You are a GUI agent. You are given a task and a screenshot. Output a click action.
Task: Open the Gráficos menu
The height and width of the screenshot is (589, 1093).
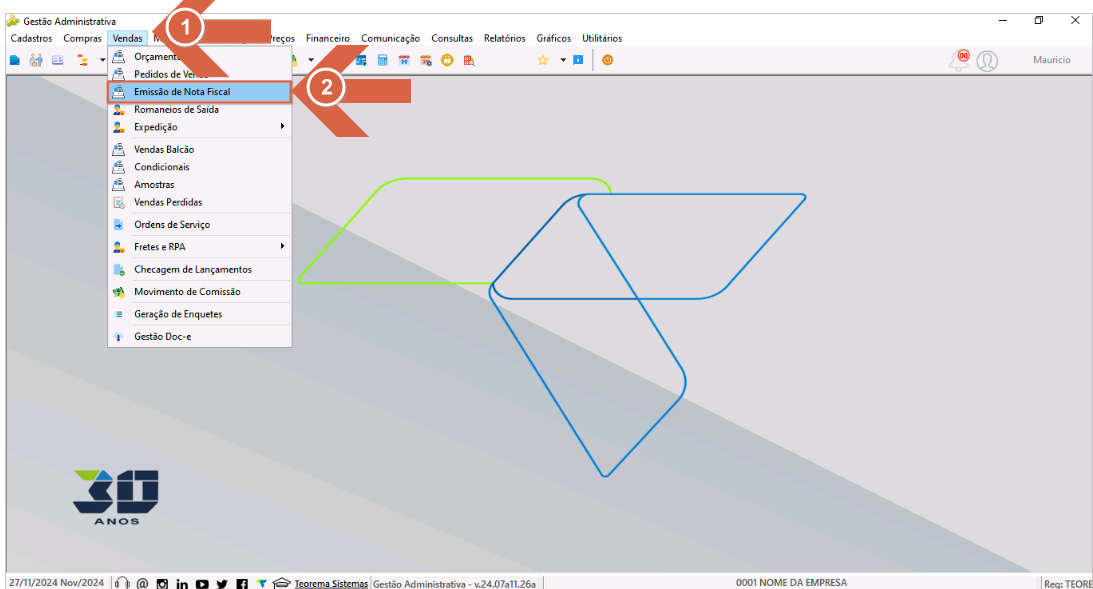(553, 38)
